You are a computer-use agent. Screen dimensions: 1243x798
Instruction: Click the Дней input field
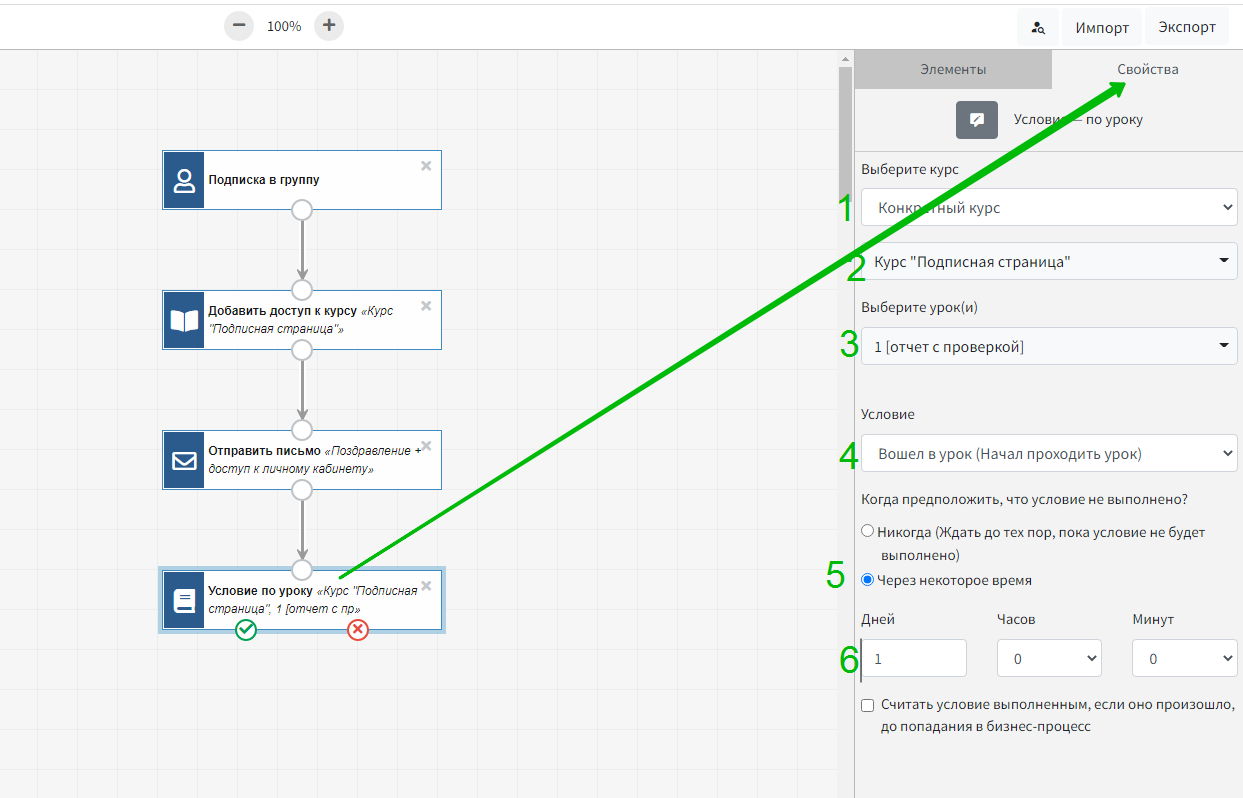tap(915, 659)
